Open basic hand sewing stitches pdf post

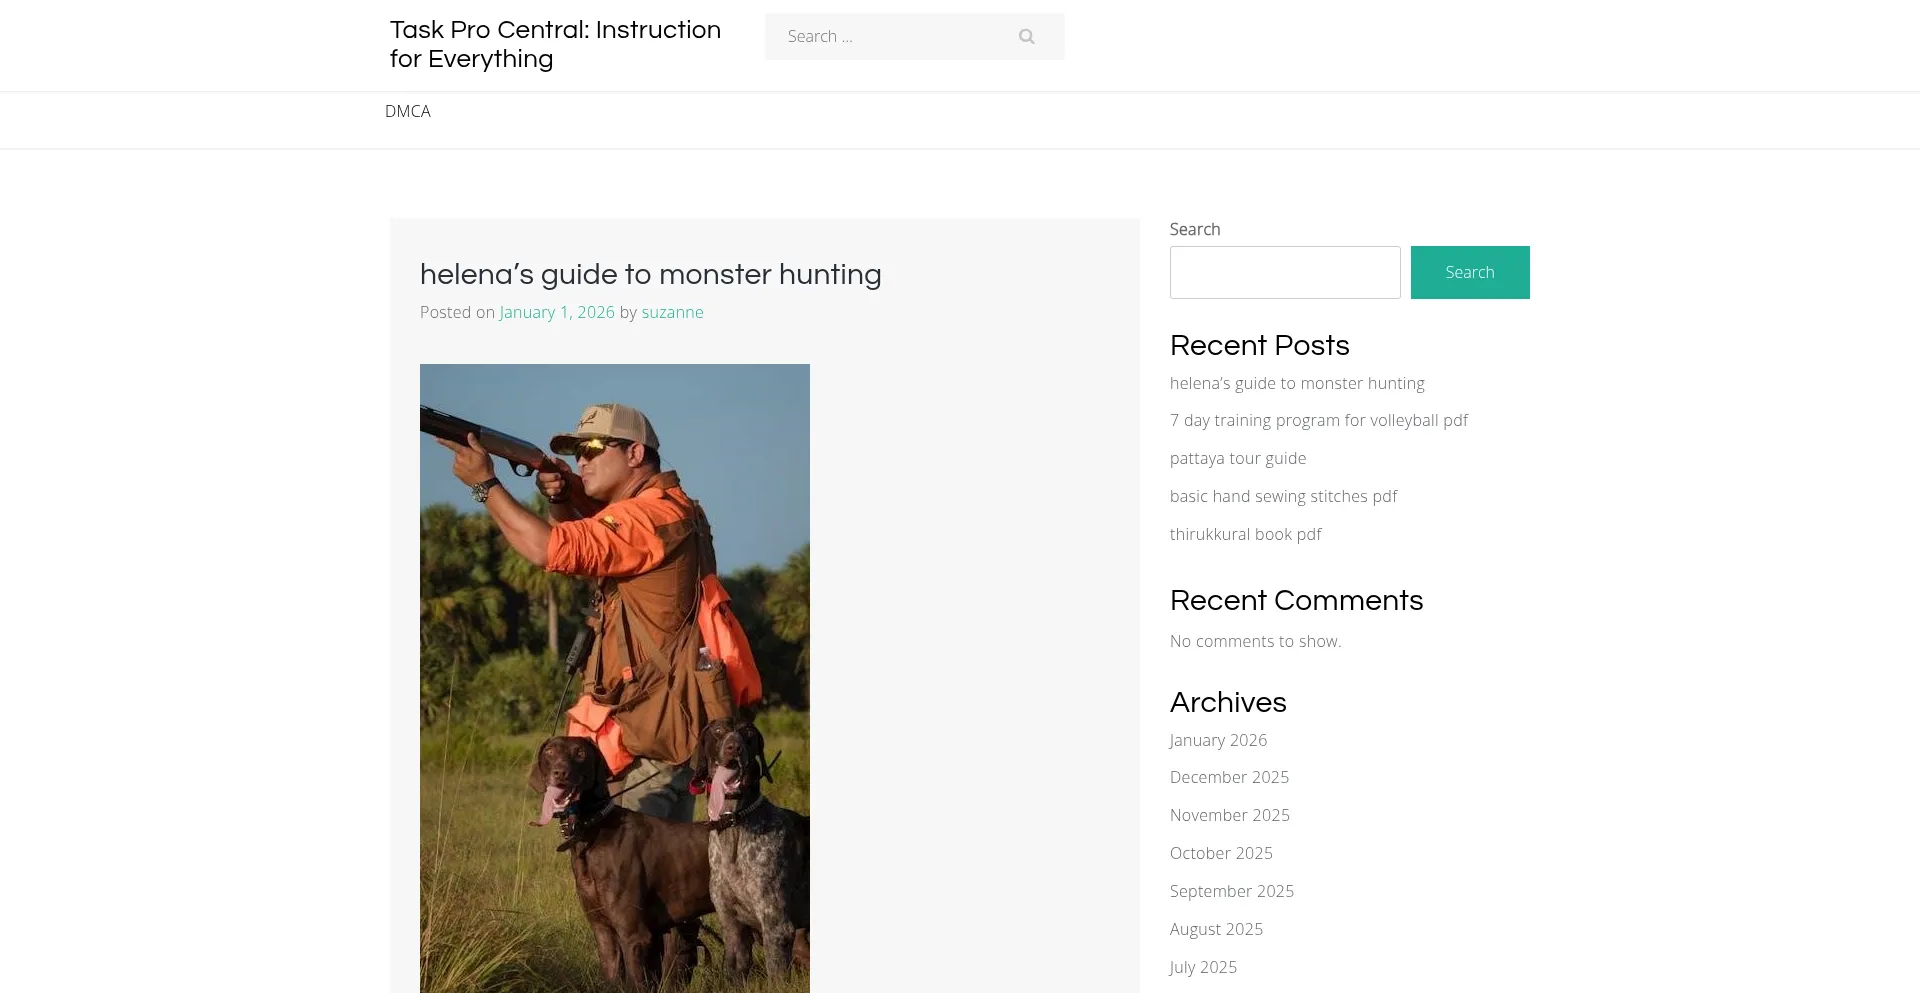[1283, 496]
